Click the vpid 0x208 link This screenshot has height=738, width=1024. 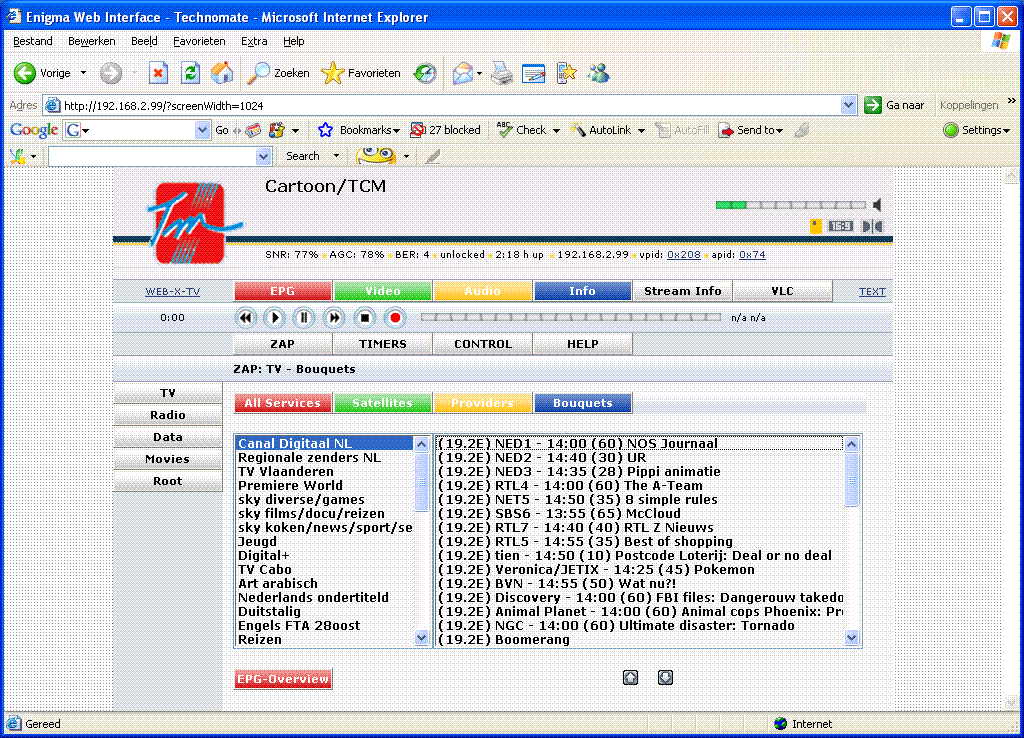pos(684,255)
